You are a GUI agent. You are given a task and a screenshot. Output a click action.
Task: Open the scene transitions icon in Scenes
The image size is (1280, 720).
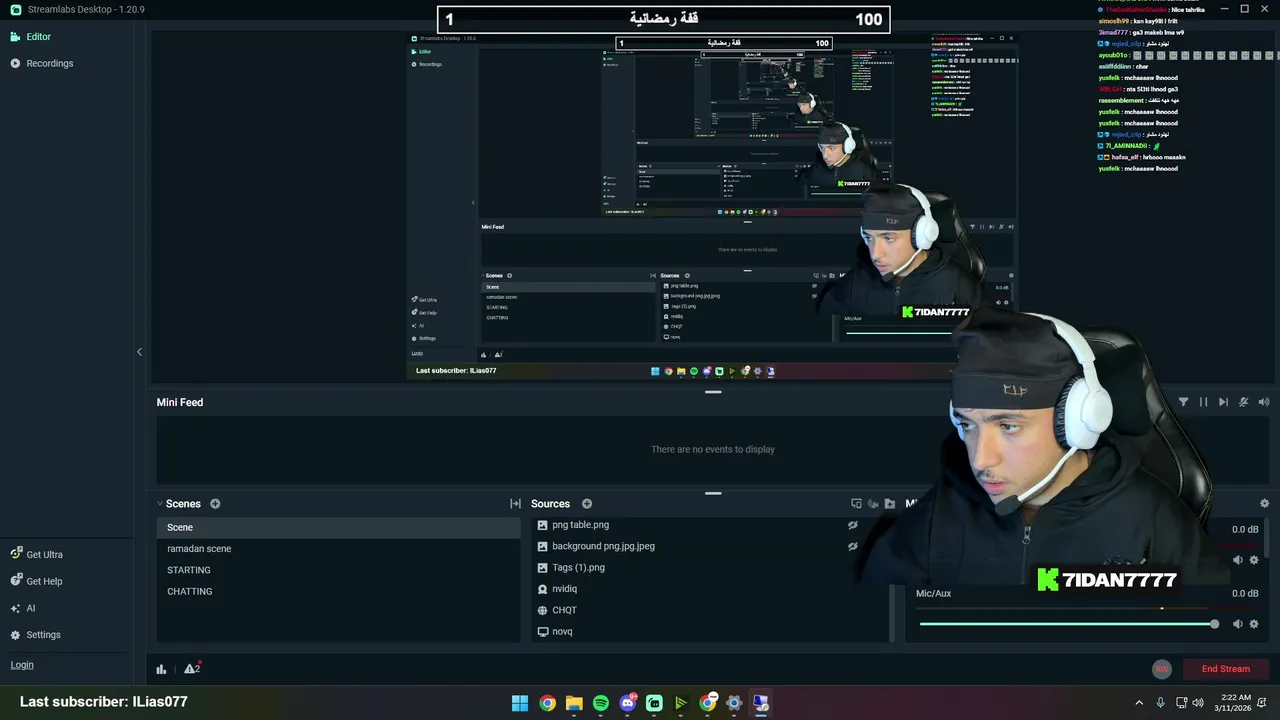tap(515, 504)
